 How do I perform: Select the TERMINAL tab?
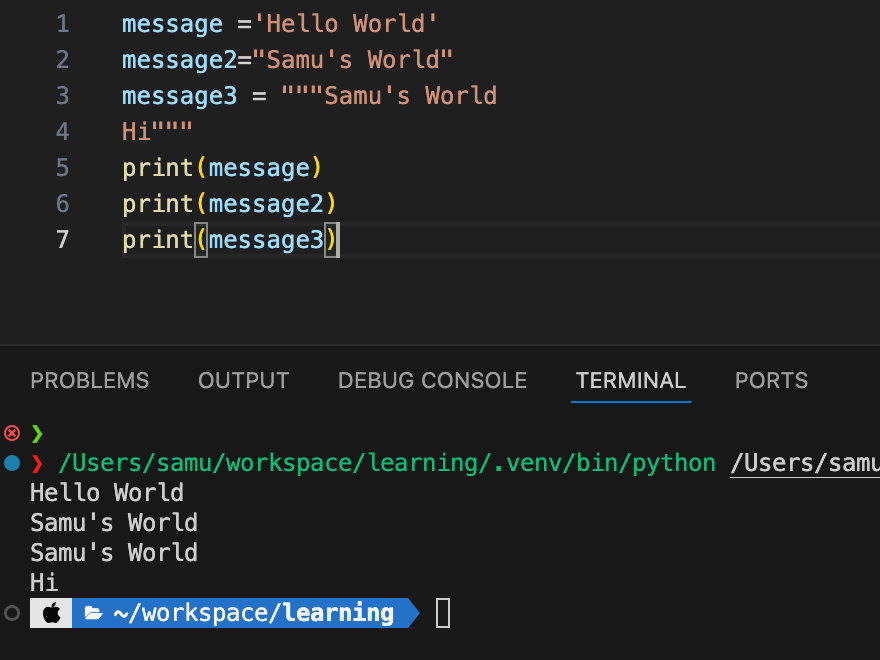tap(630, 381)
